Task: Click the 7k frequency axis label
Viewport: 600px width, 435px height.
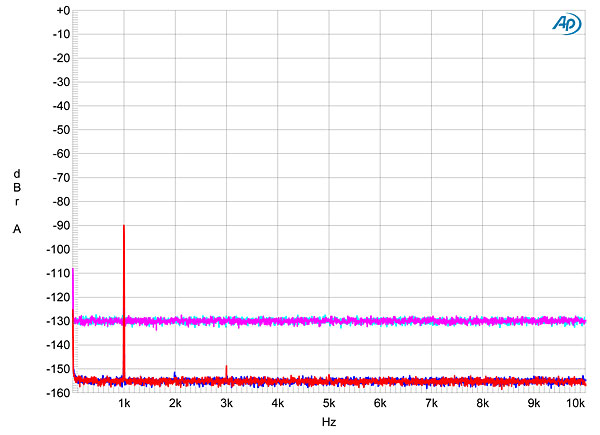Action: pyautogui.click(x=431, y=403)
